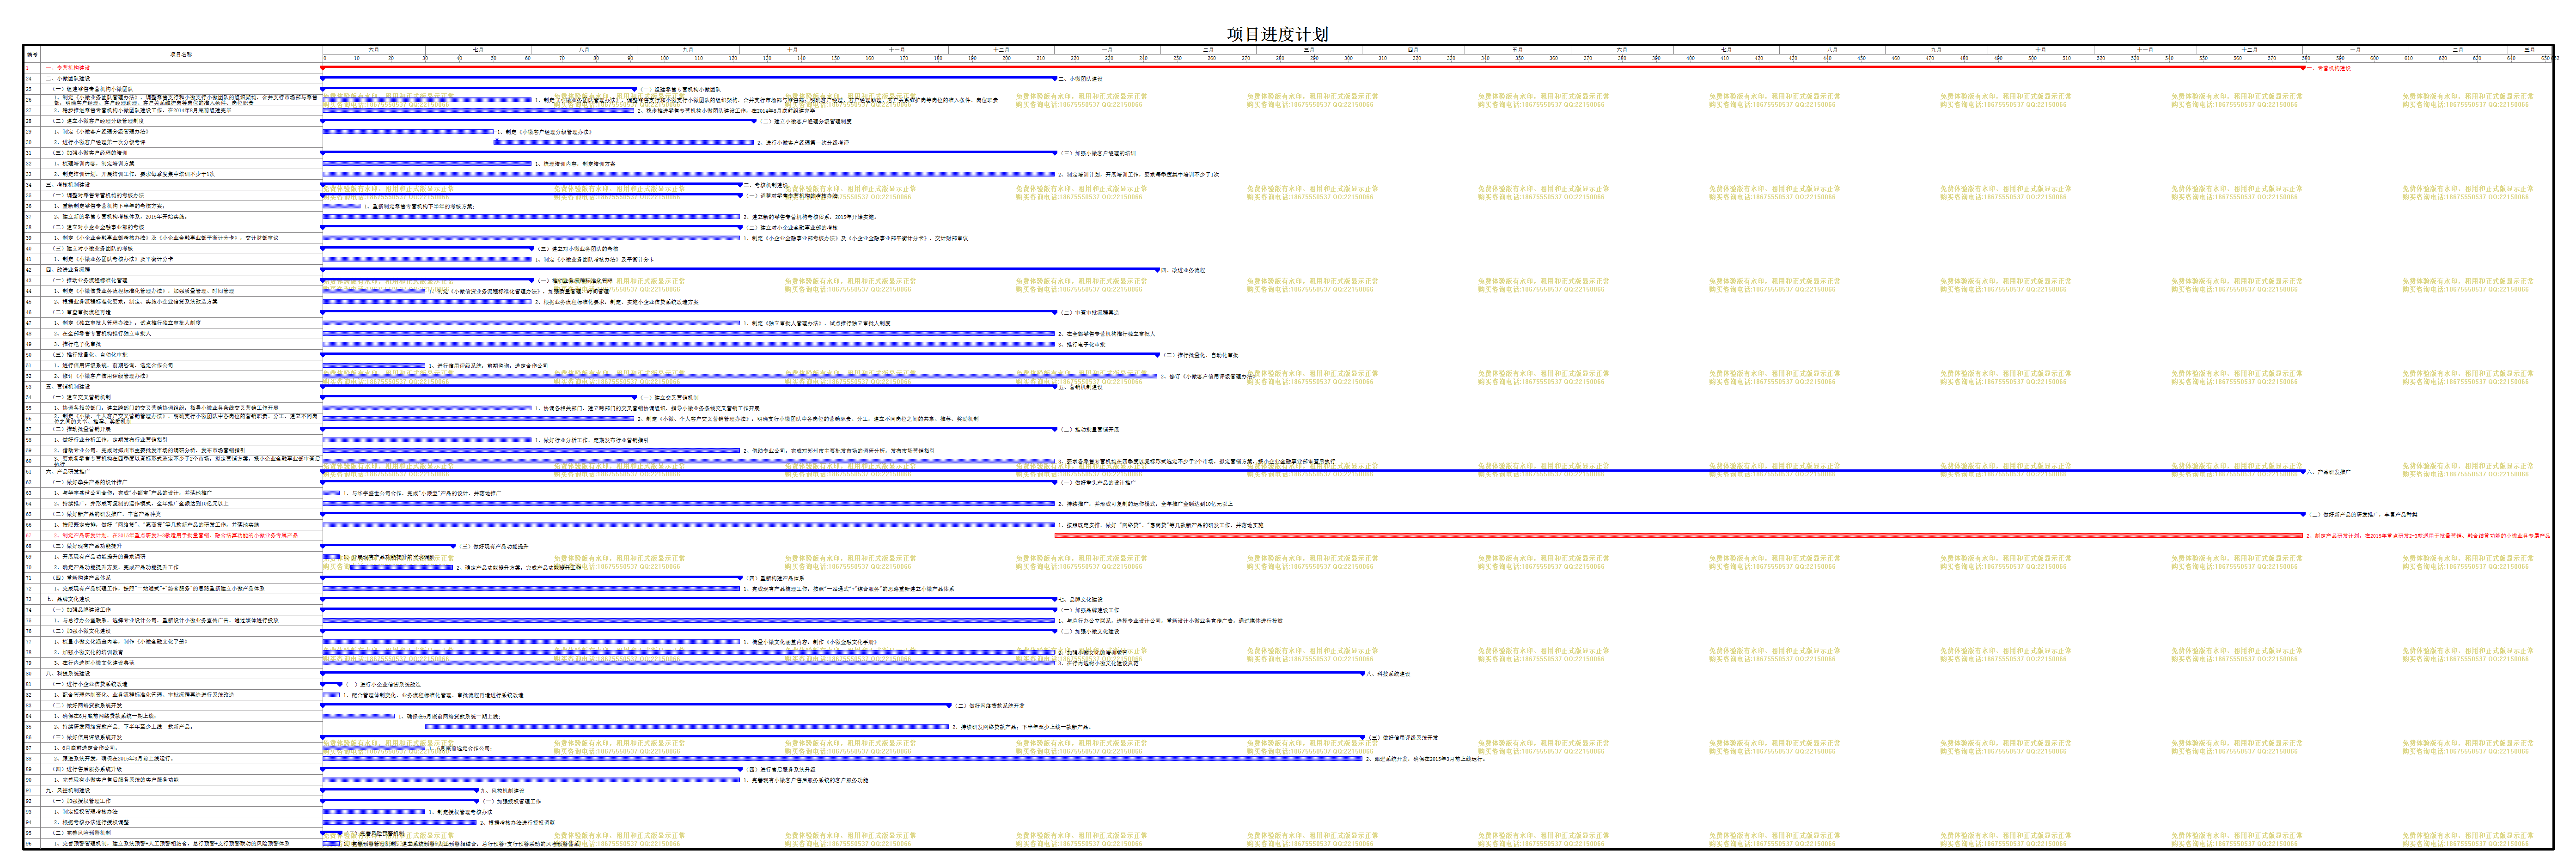Select row 24 二、小微团队建设 in the task list
This screenshot has width=2576, height=851.
[172, 78]
